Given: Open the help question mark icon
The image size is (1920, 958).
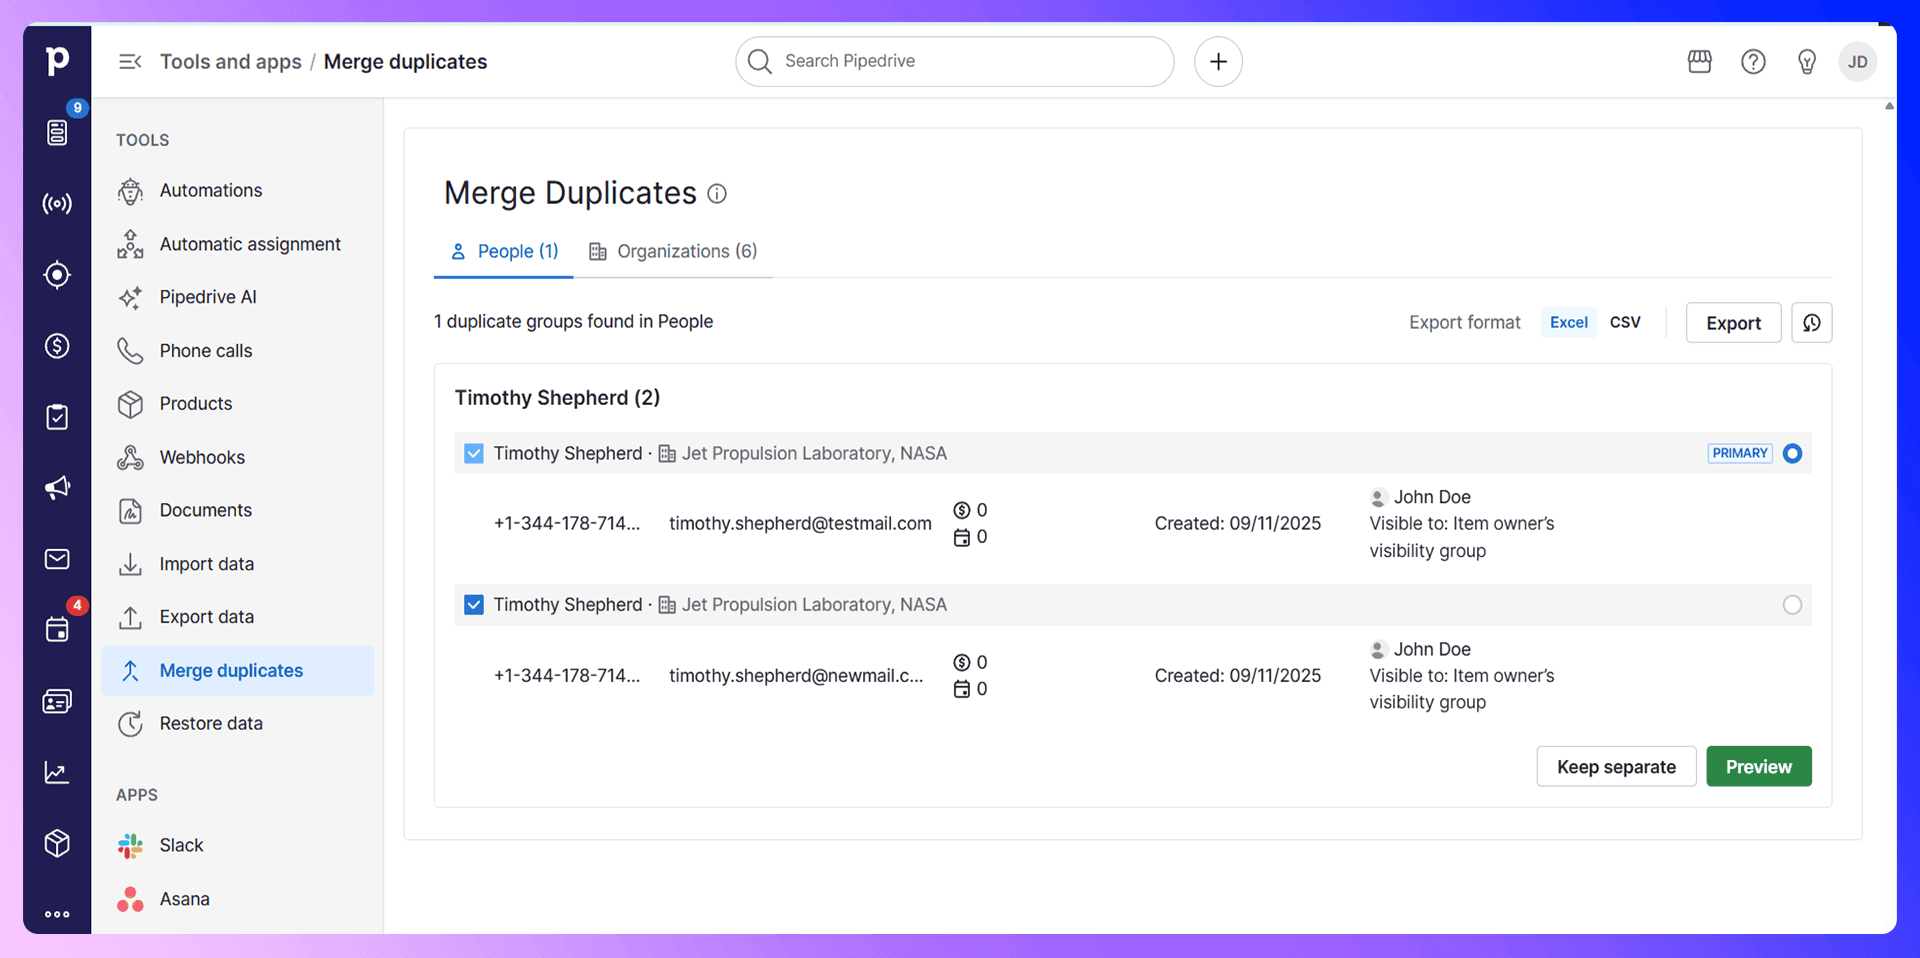Looking at the screenshot, I should (1753, 62).
